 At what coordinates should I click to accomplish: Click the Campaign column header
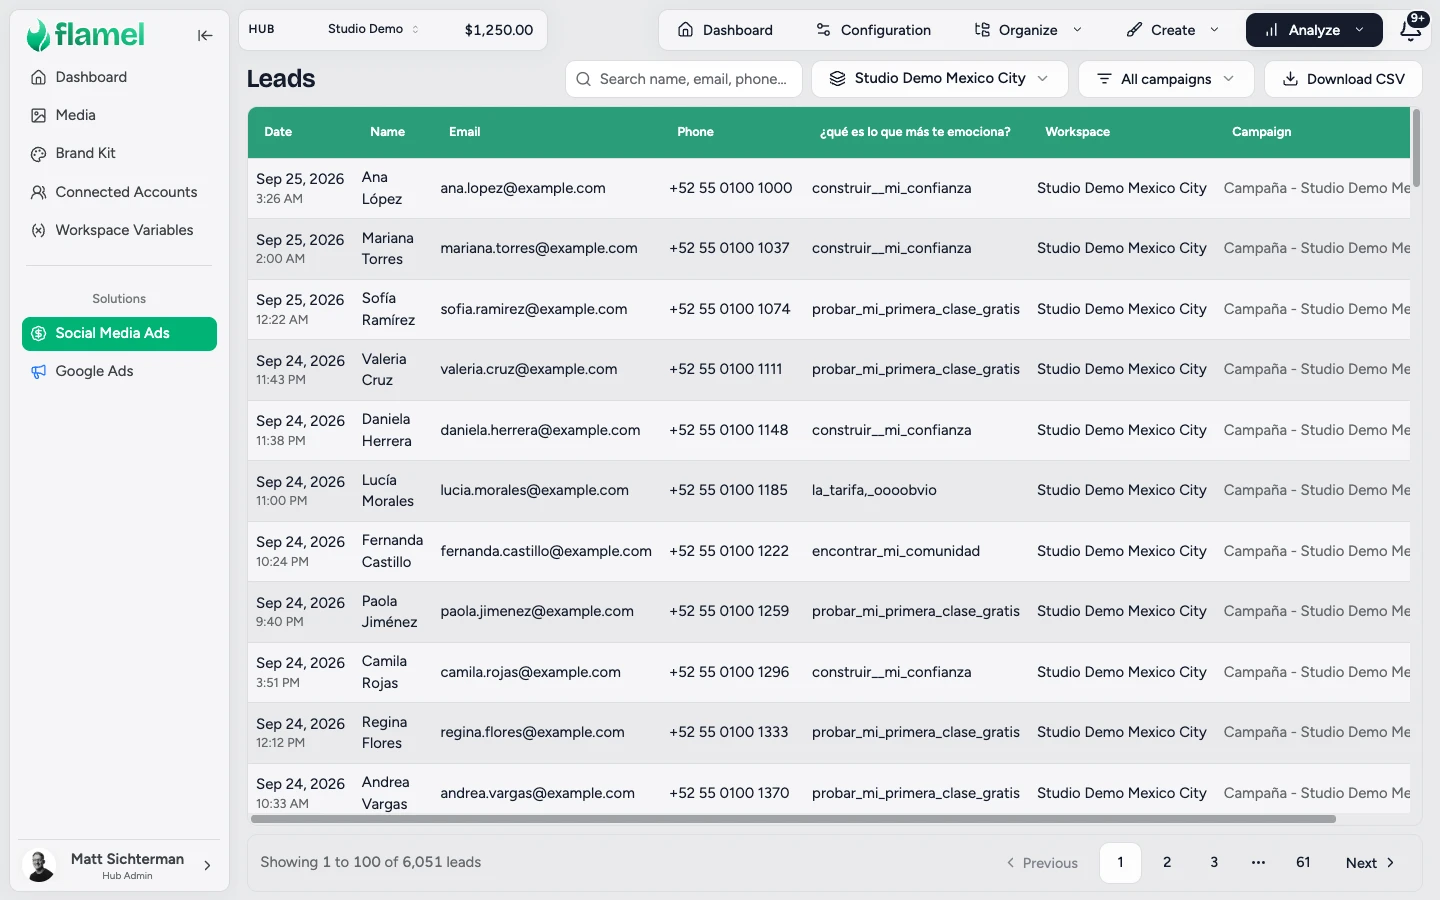(1261, 132)
